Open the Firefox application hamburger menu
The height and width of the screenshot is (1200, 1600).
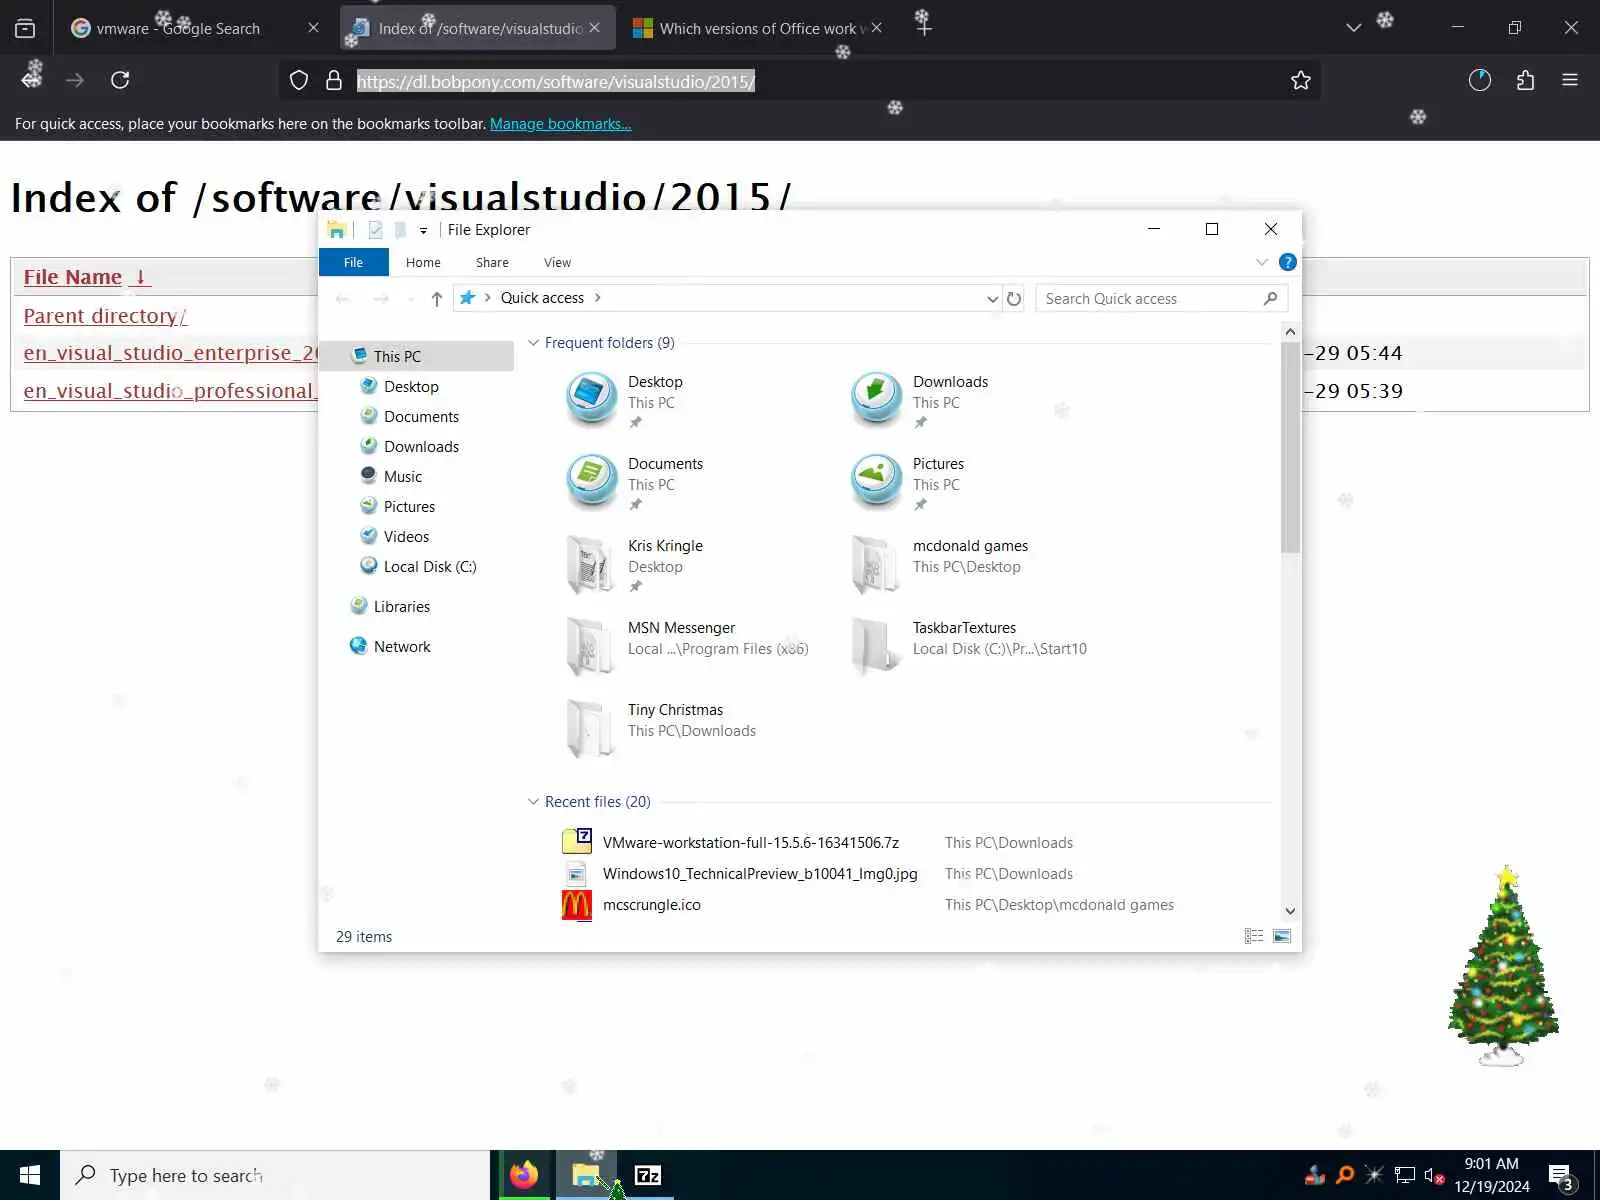click(1570, 80)
